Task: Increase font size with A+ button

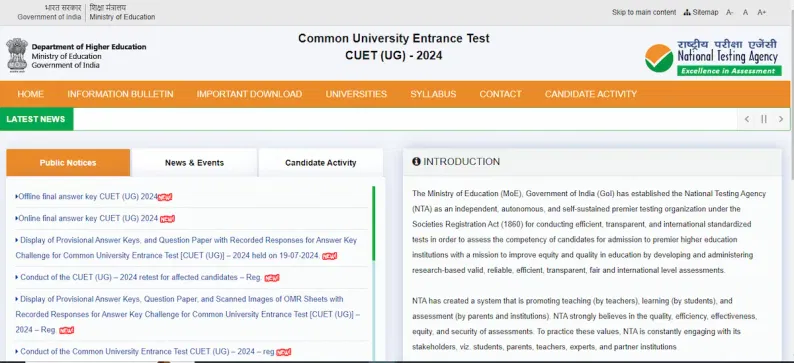Action: click(x=762, y=12)
